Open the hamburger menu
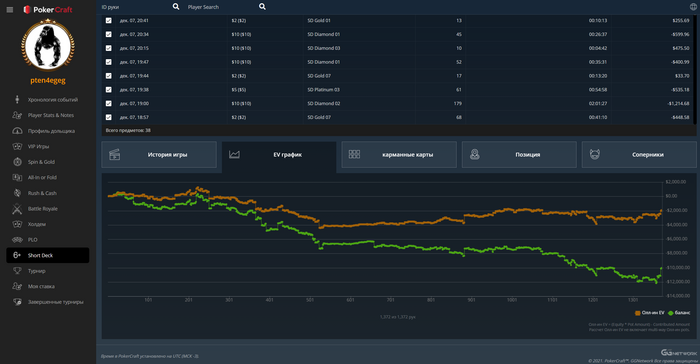This screenshot has height=364, width=700. 9,9
